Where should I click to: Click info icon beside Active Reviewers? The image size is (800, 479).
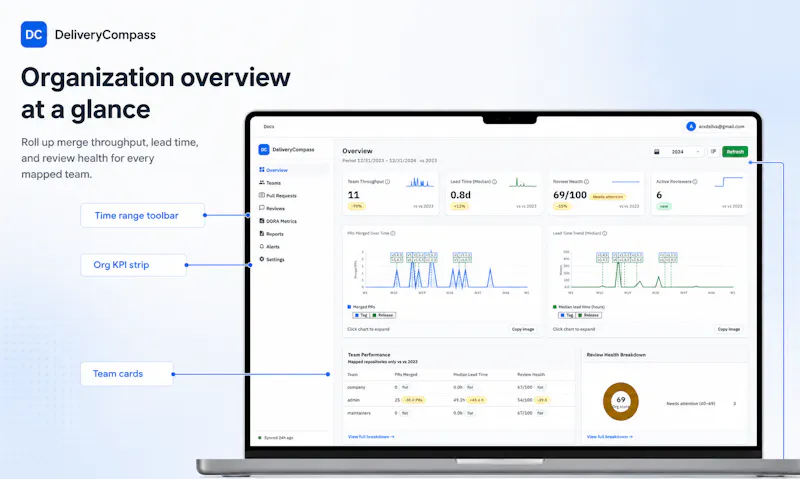[x=695, y=182]
